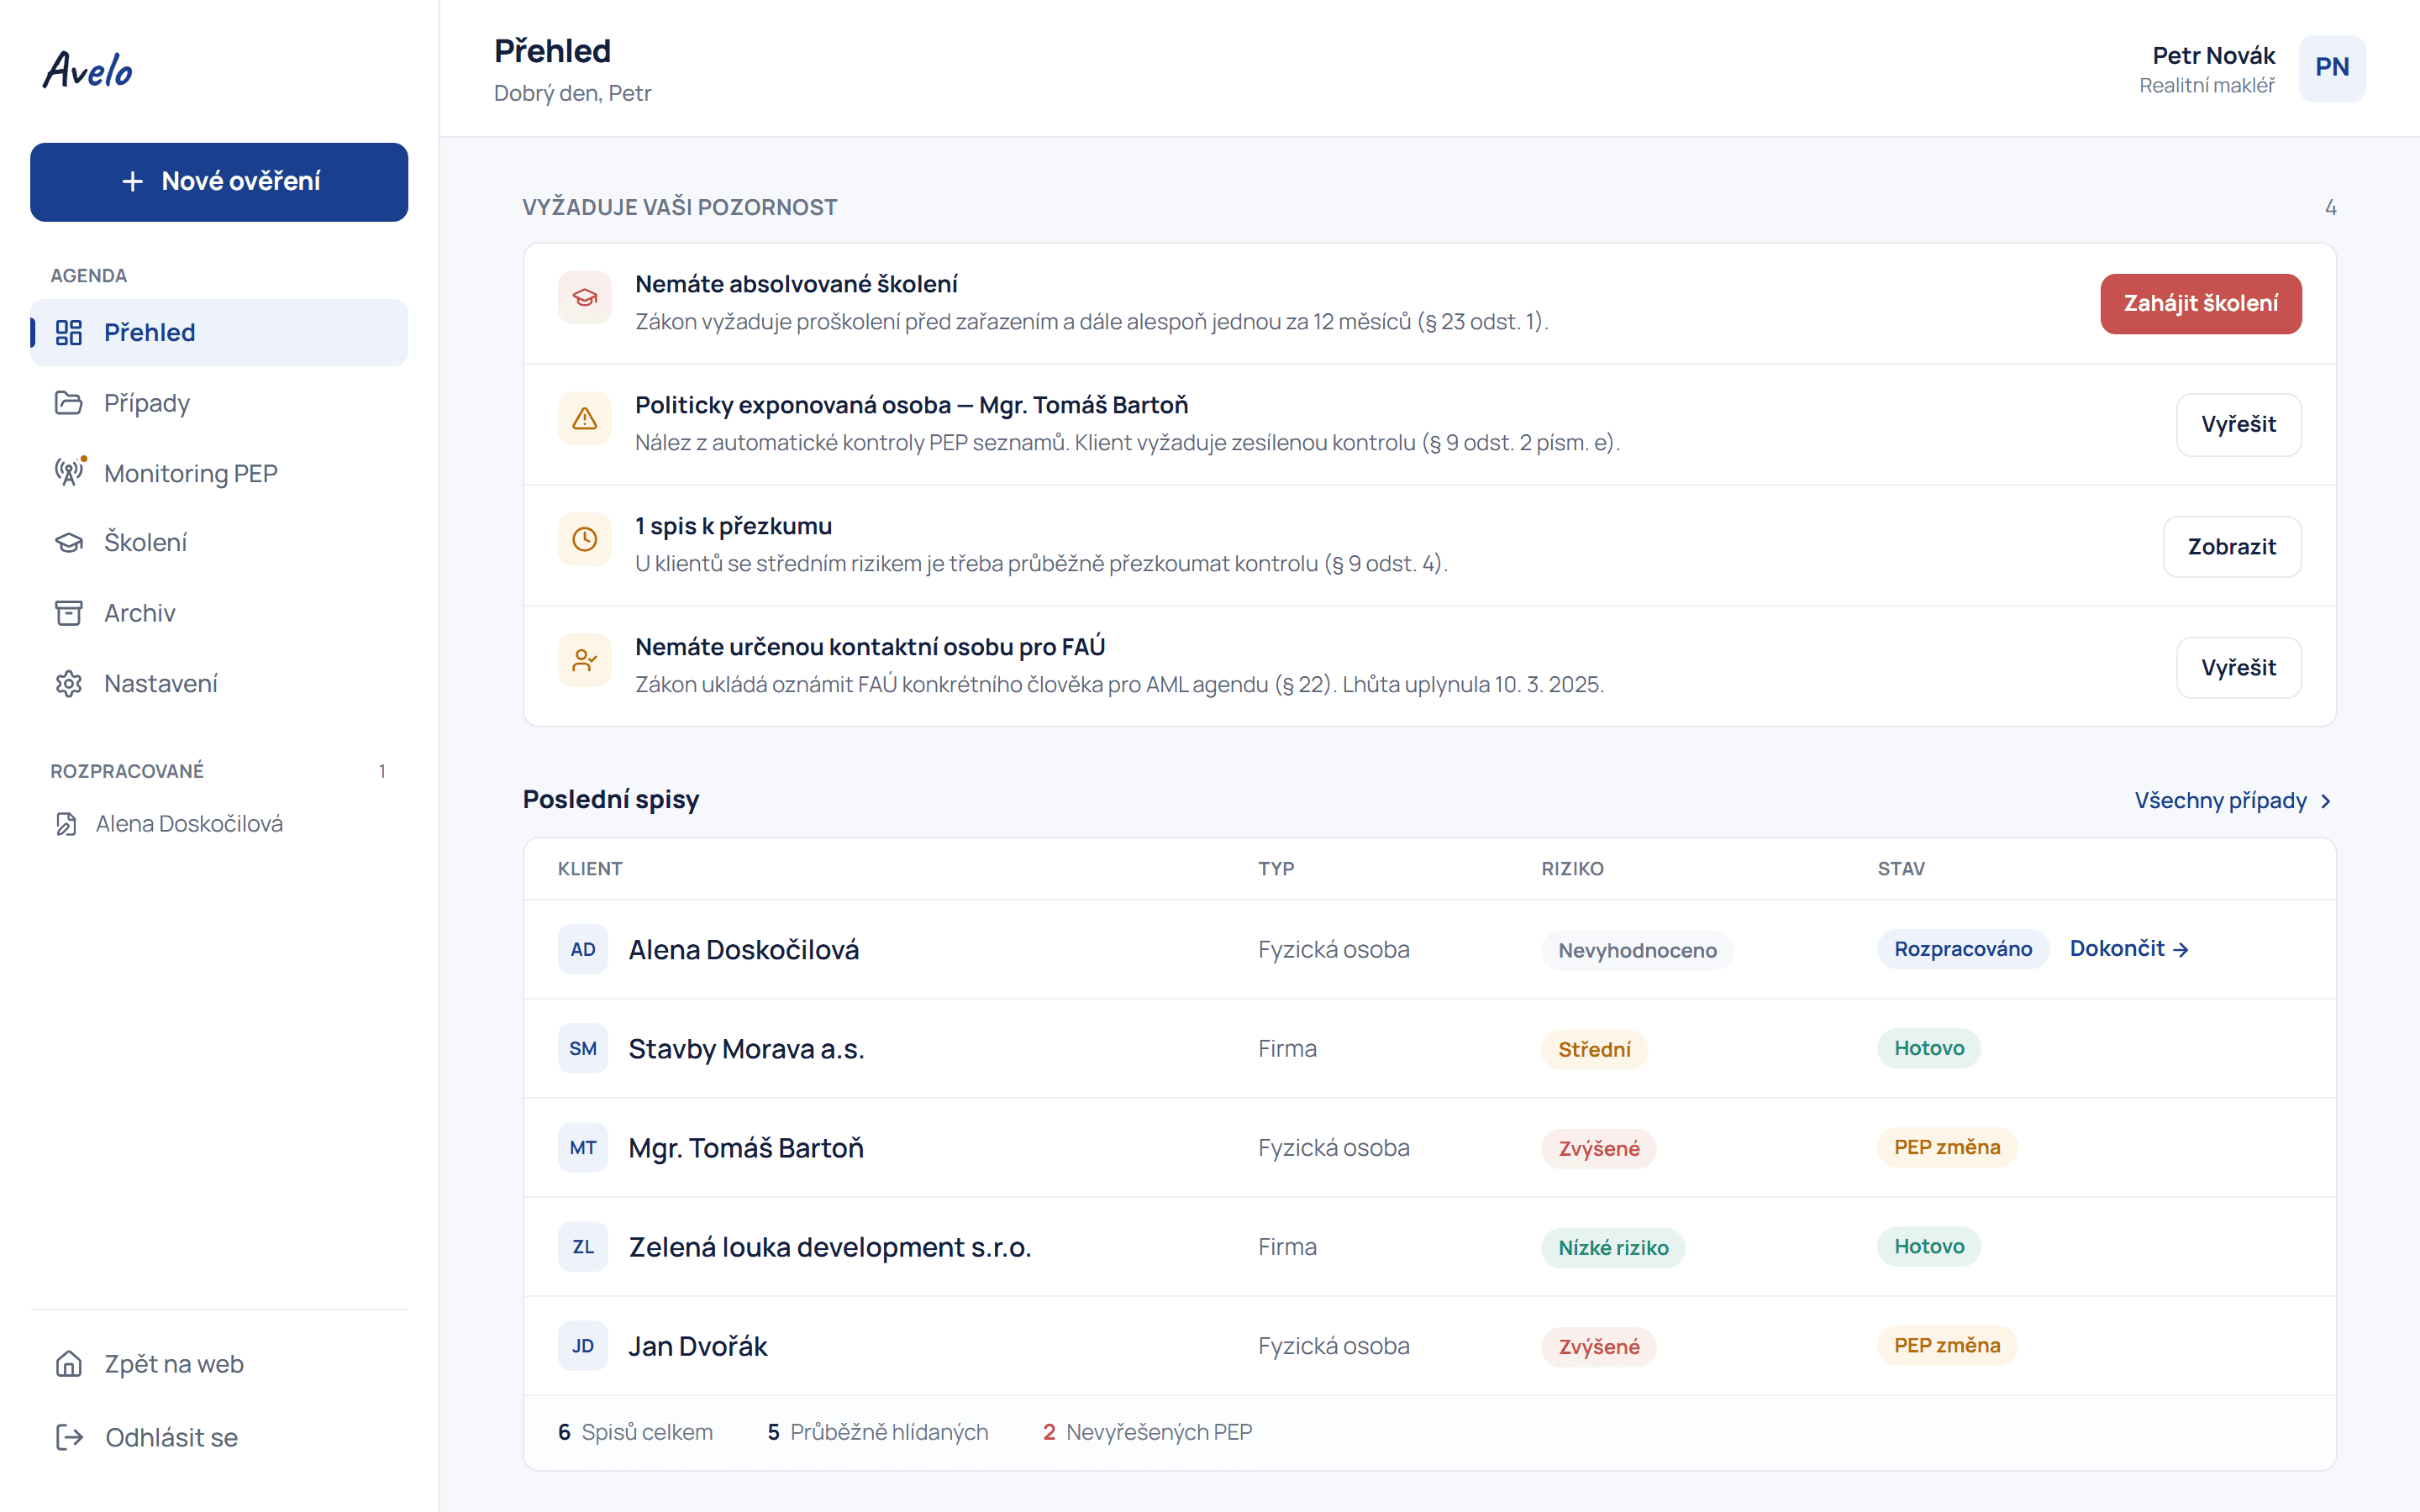Open the Přehled menu item
Viewport: 2420px width, 1512px height.
click(x=219, y=332)
